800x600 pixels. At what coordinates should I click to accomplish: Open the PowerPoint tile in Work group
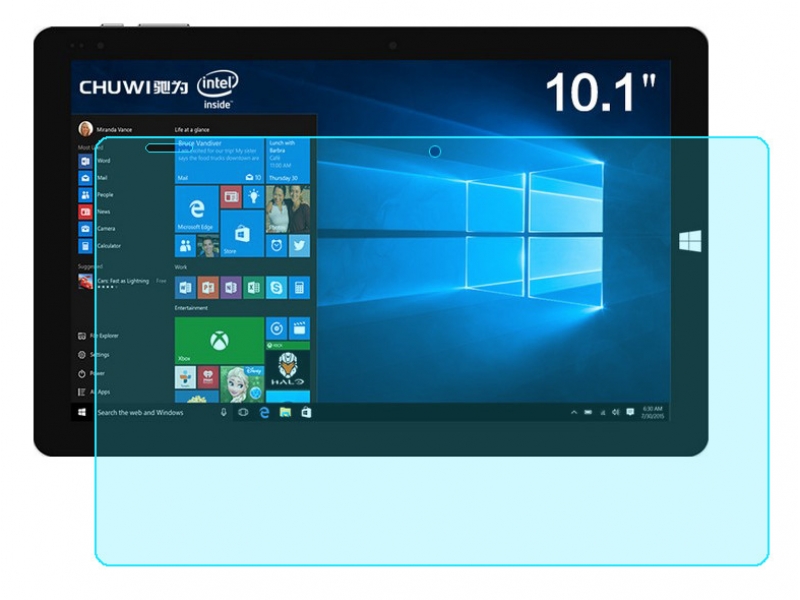point(208,288)
